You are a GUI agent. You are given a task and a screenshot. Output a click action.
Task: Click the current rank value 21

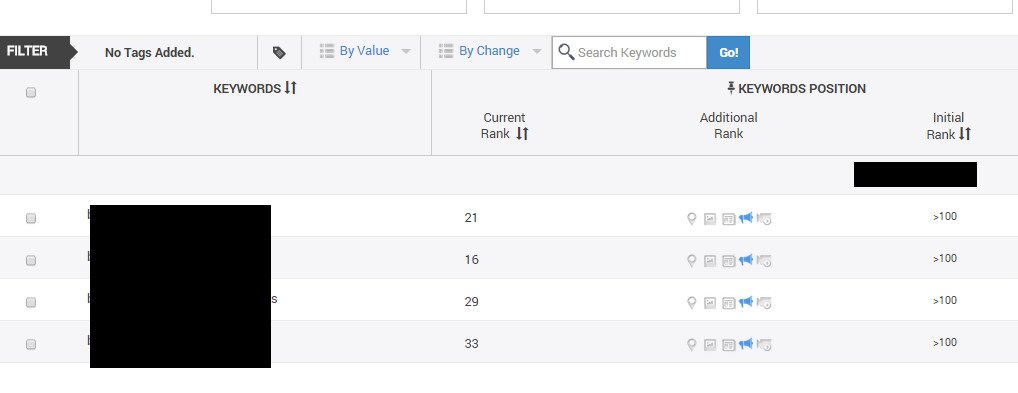tap(471, 218)
